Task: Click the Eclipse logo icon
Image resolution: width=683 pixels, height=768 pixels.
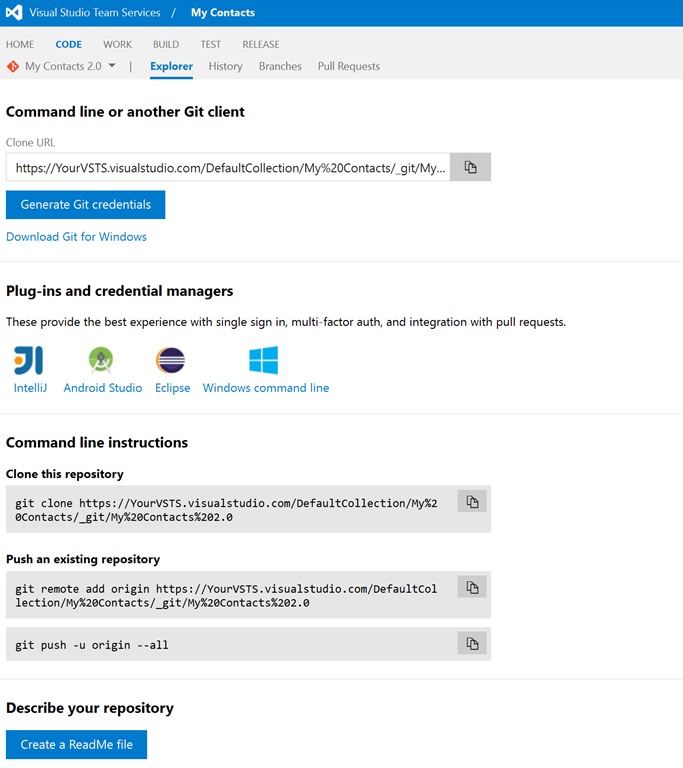Action: (x=171, y=360)
